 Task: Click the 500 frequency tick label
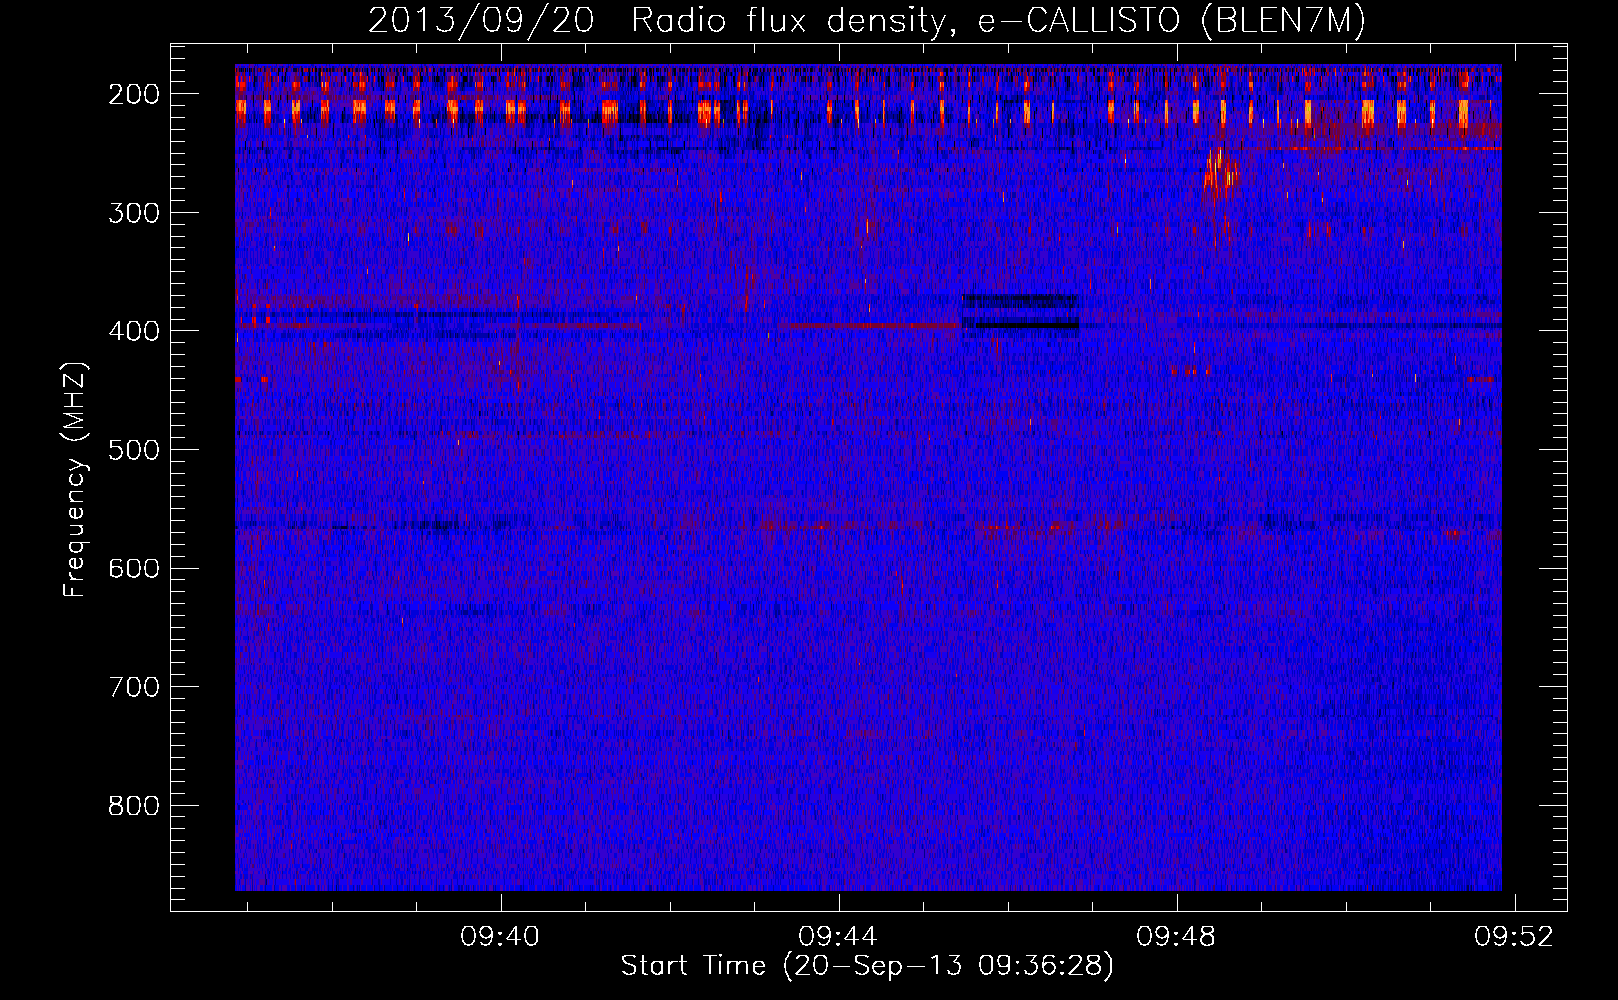click(134, 450)
